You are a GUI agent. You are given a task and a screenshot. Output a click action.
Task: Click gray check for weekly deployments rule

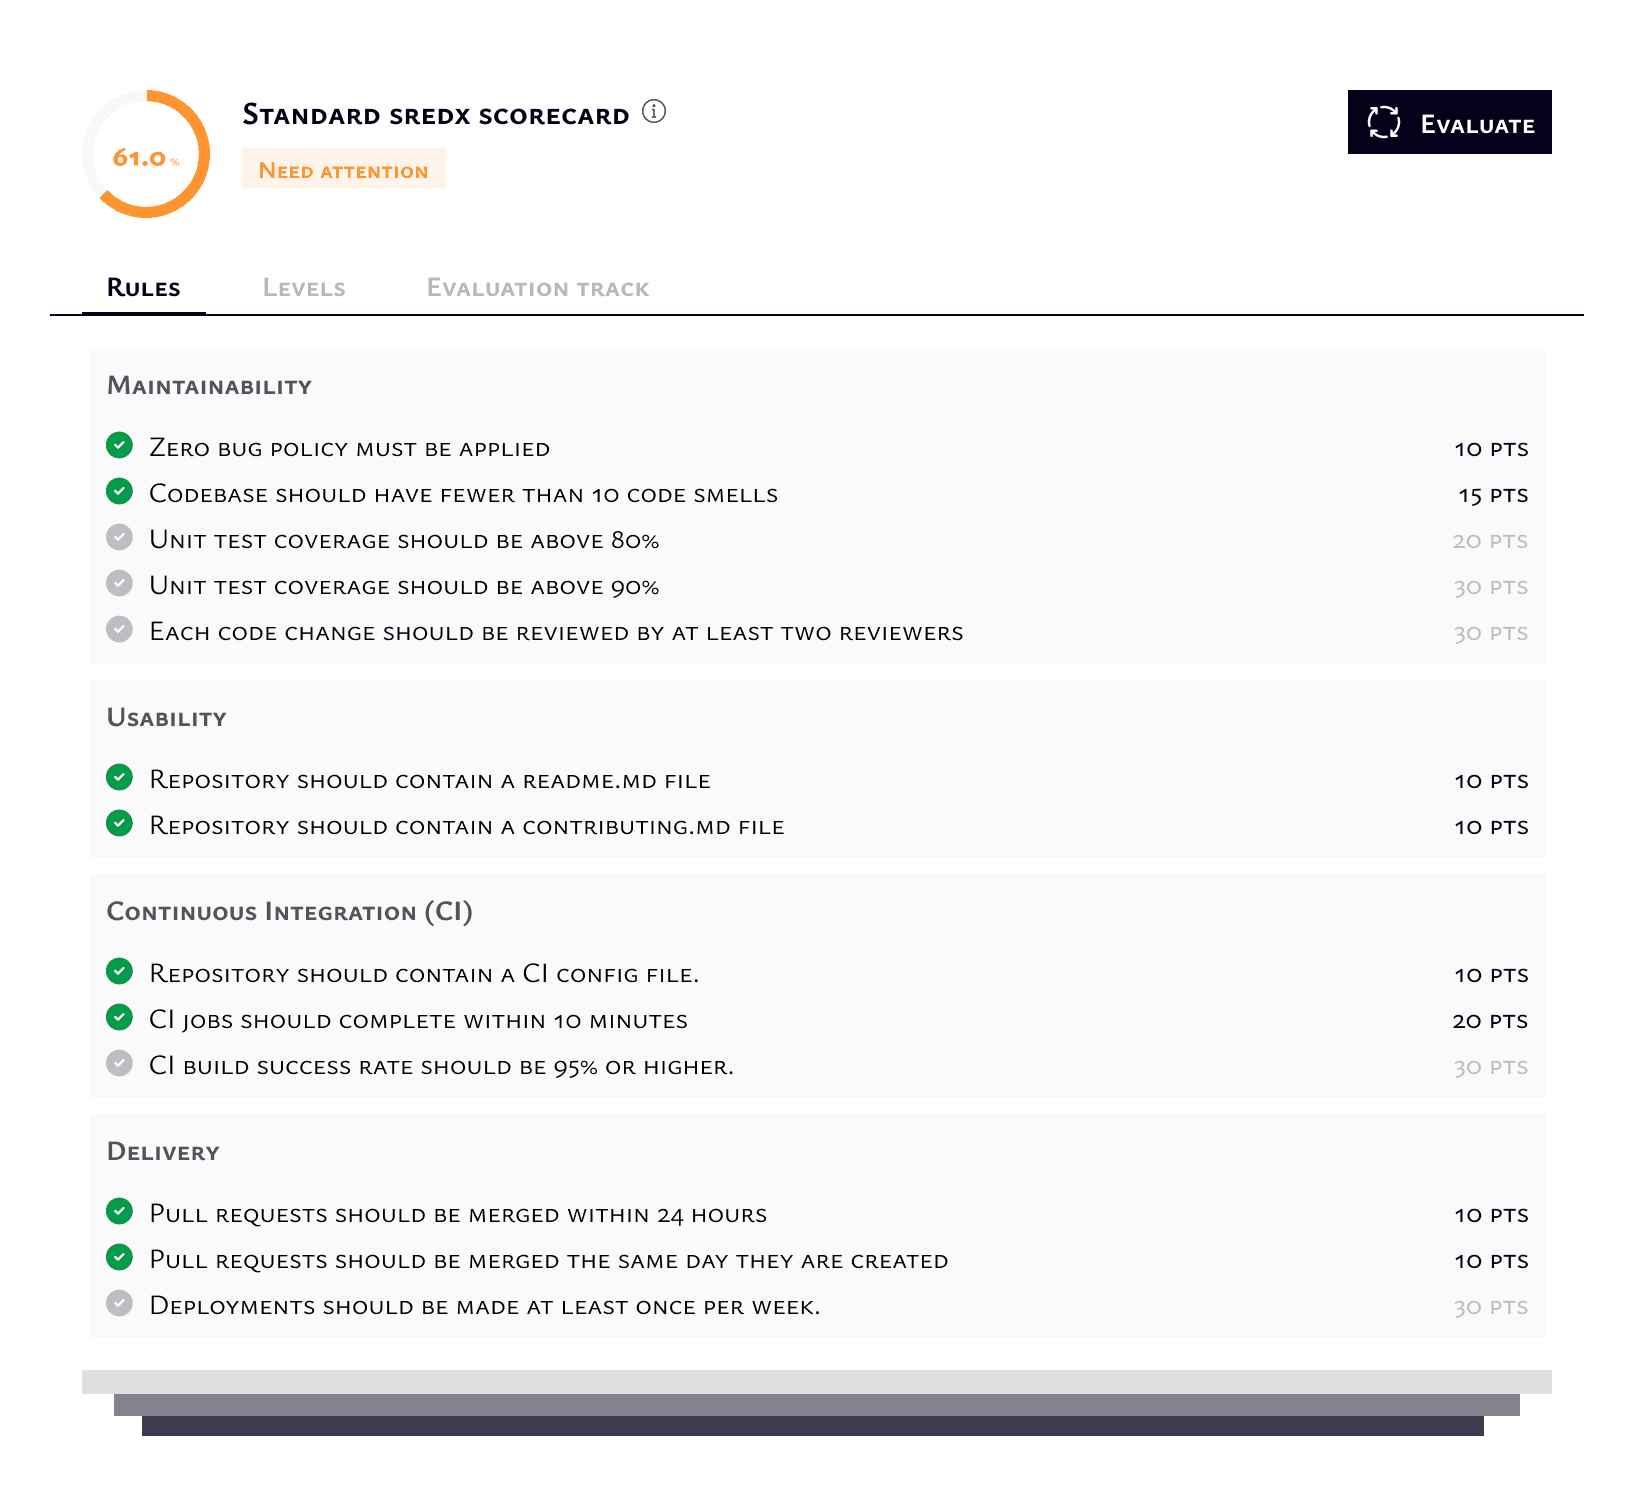coord(120,1303)
